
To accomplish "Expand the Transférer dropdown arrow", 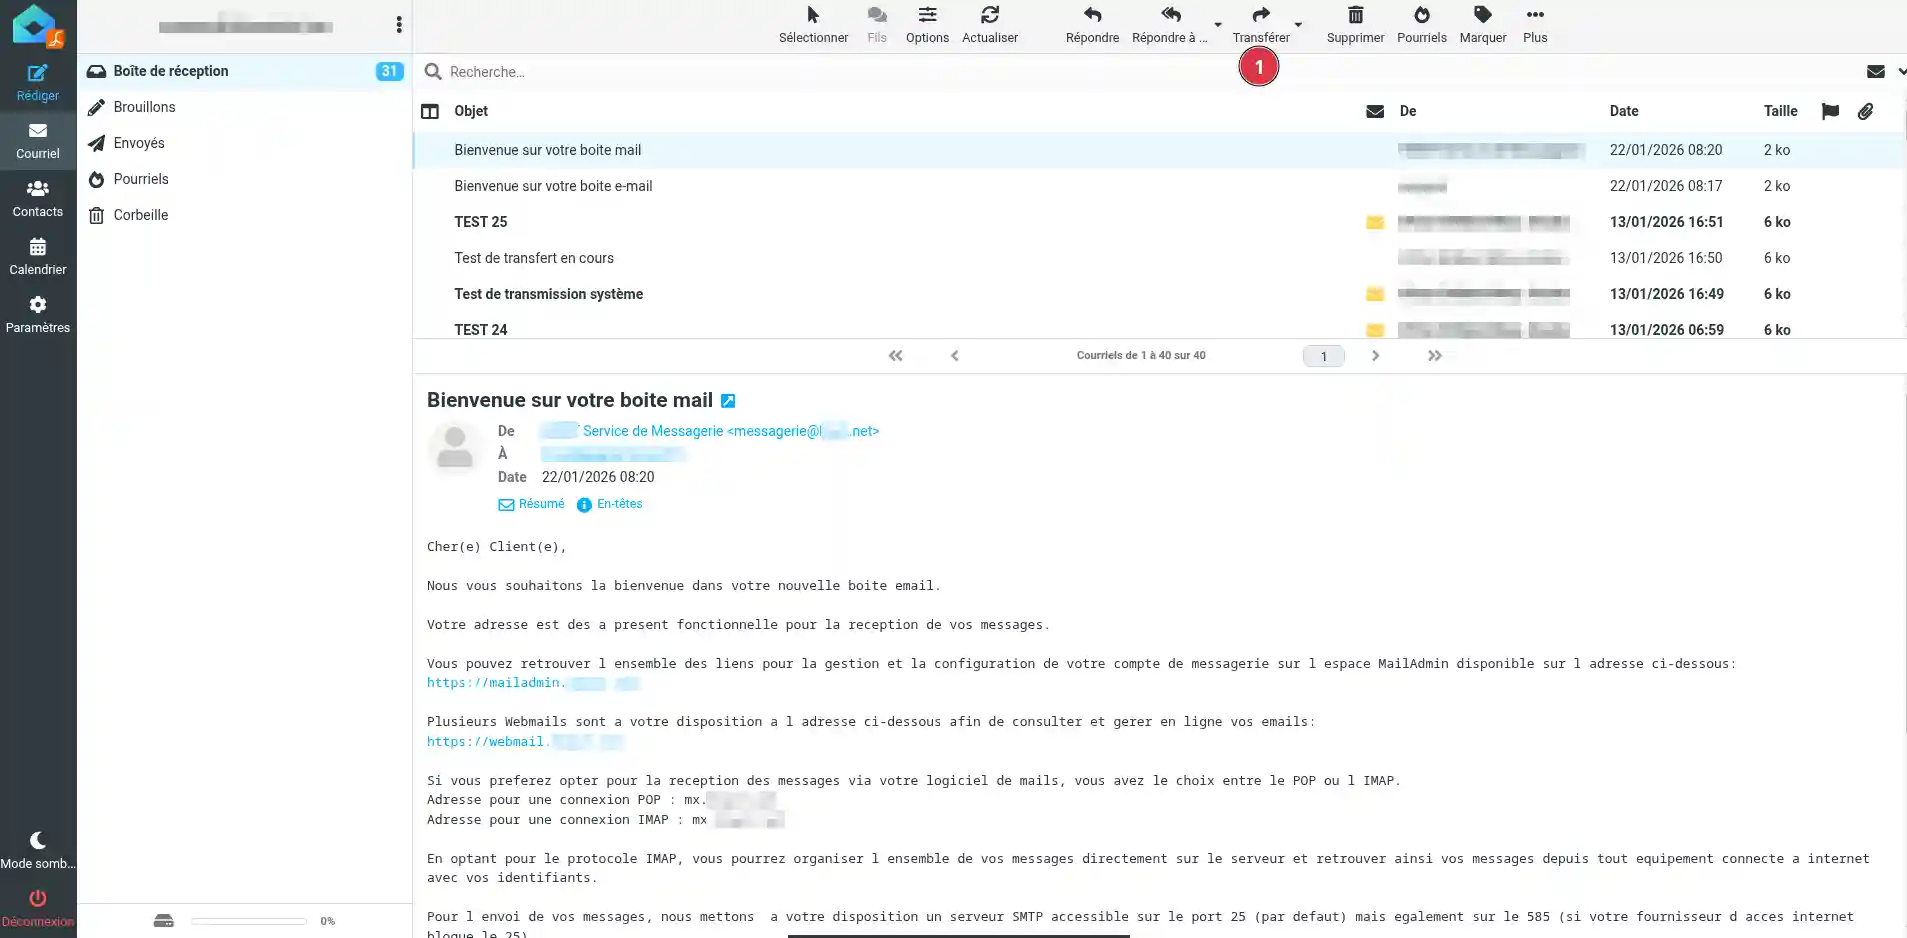I will click(1298, 25).
